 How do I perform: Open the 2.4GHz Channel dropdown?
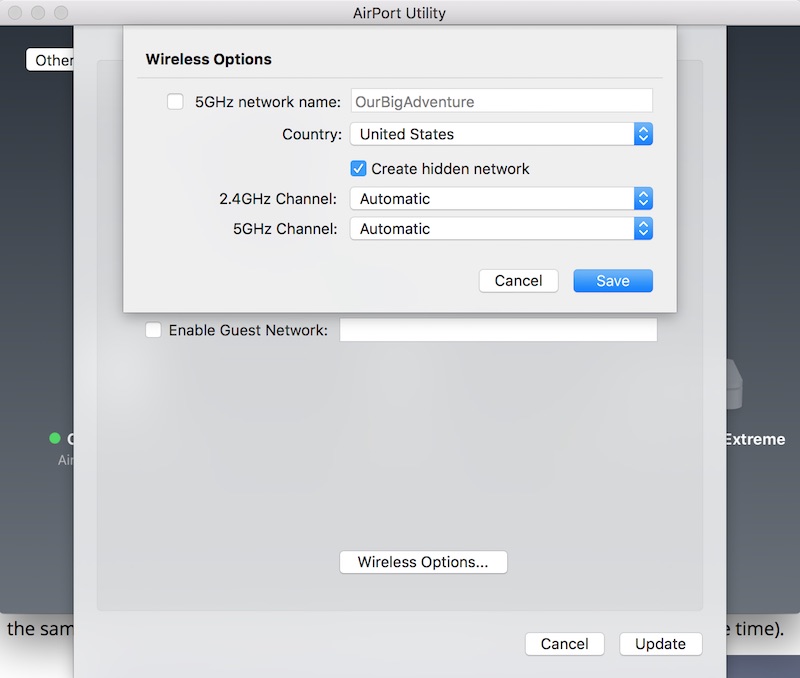pos(501,198)
